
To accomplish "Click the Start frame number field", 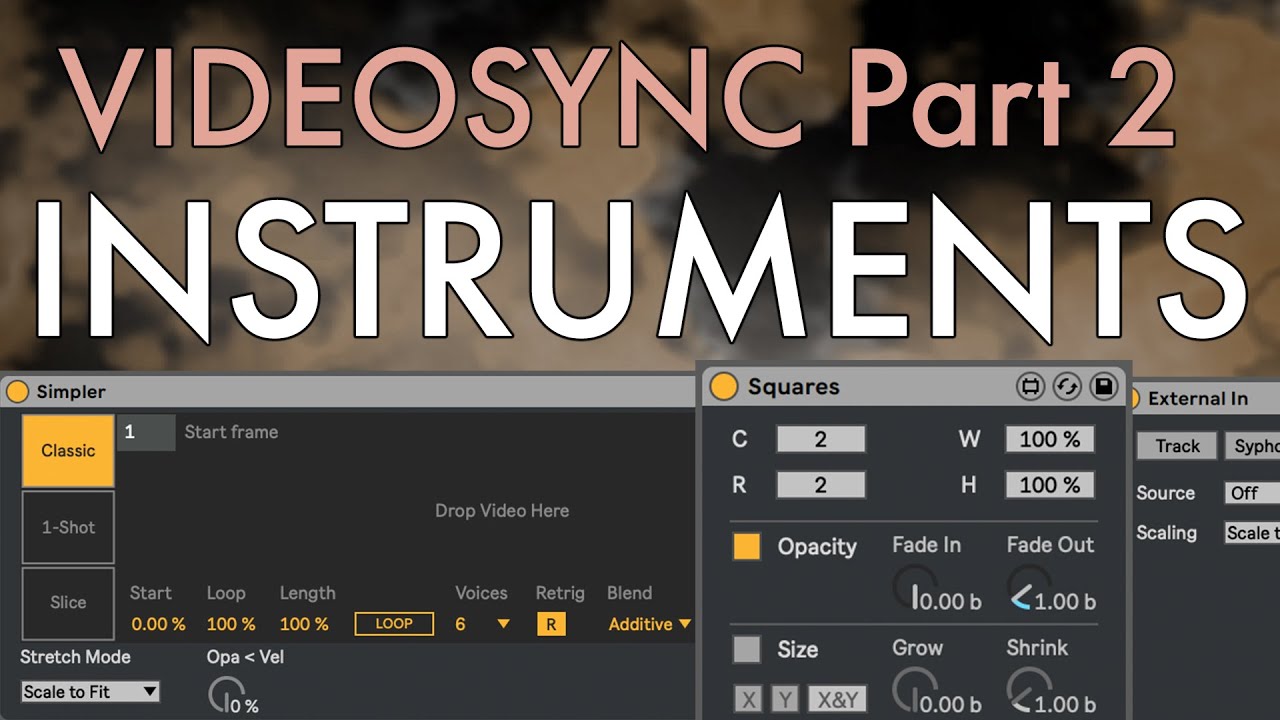I will (147, 432).
